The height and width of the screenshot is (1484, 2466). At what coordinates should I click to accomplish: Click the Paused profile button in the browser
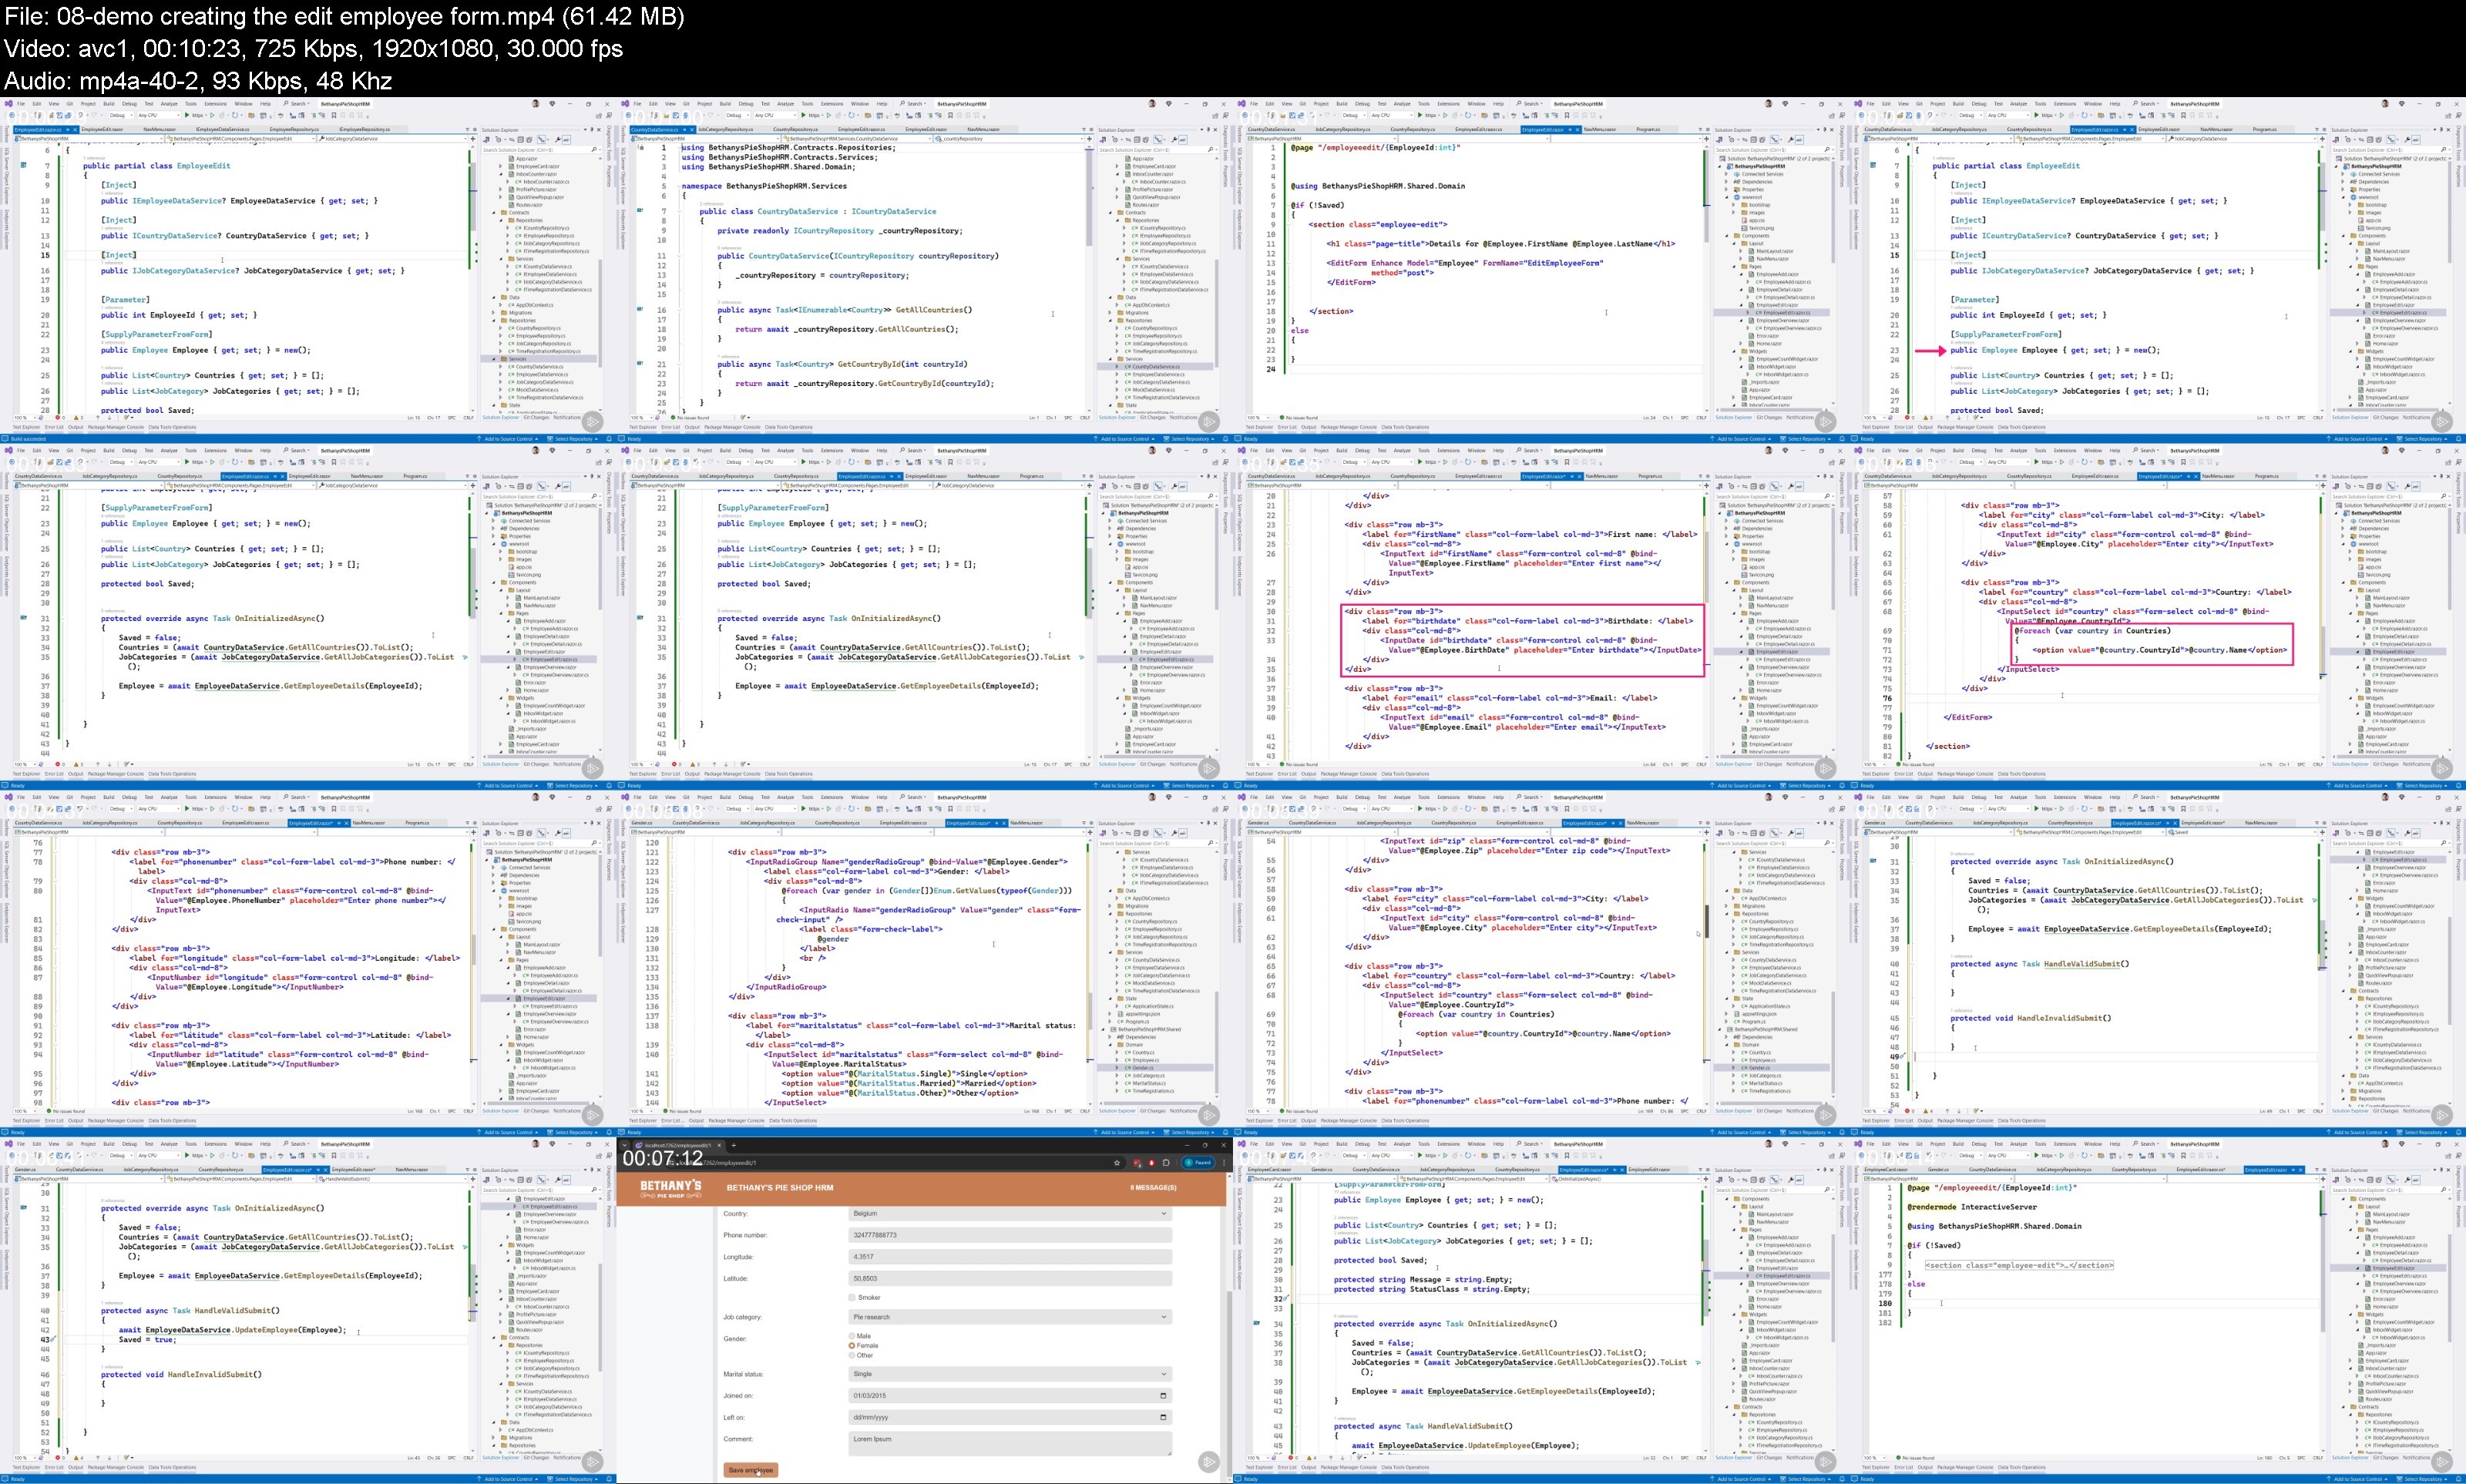click(x=1198, y=1163)
